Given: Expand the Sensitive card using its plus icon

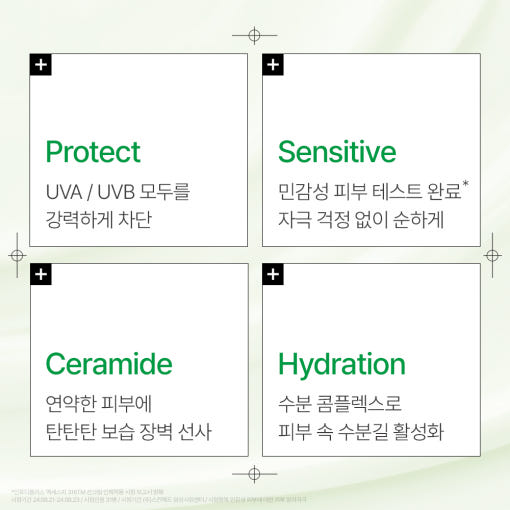Looking at the screenshot, I should click(273, 65).
